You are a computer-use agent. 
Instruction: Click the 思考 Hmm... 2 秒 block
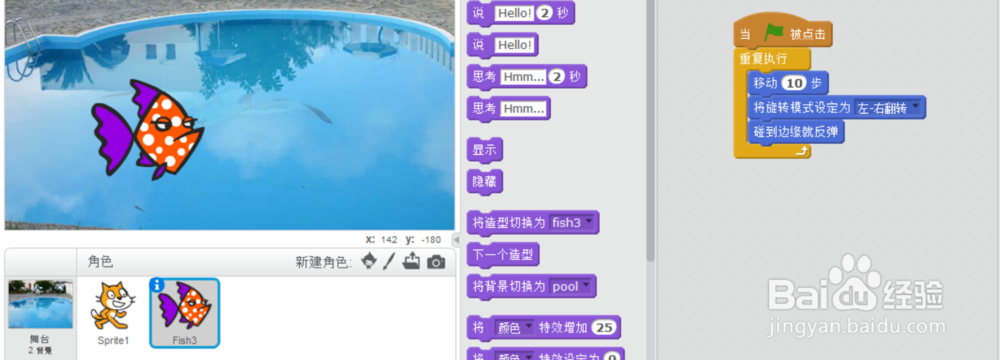pyautogui.click(x=527, y=77)
